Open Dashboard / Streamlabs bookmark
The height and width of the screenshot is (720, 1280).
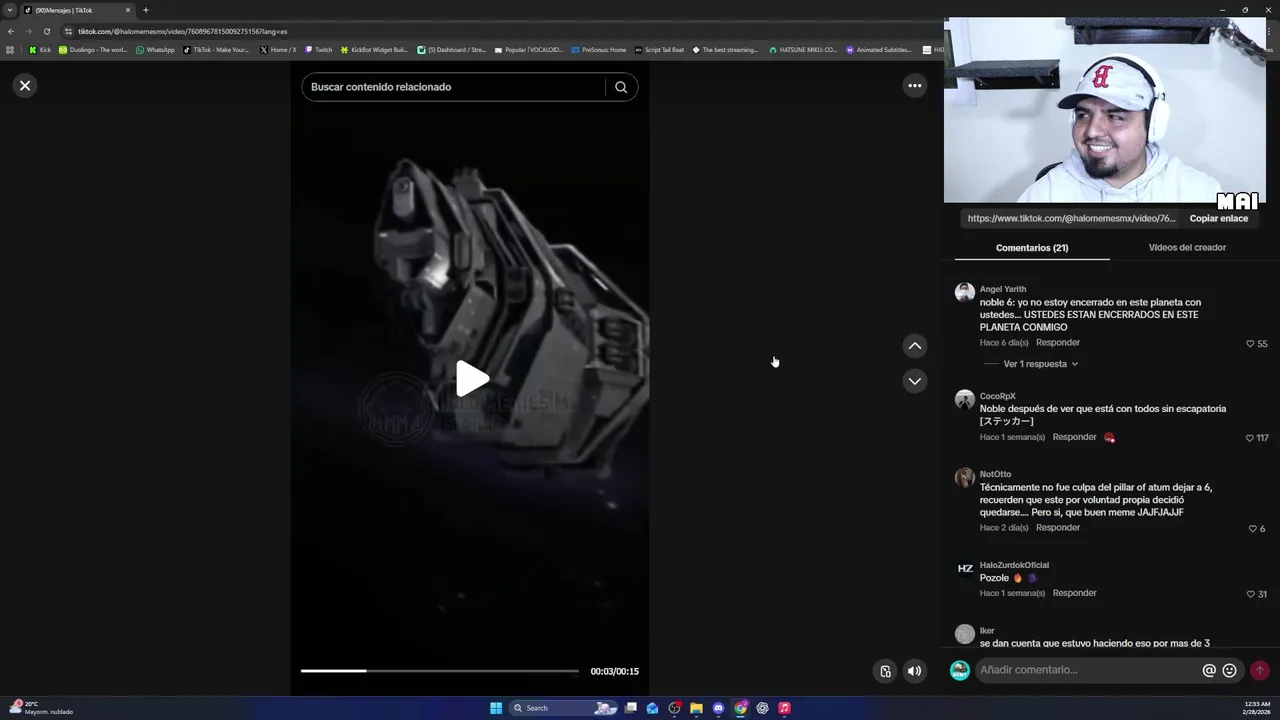451,50
